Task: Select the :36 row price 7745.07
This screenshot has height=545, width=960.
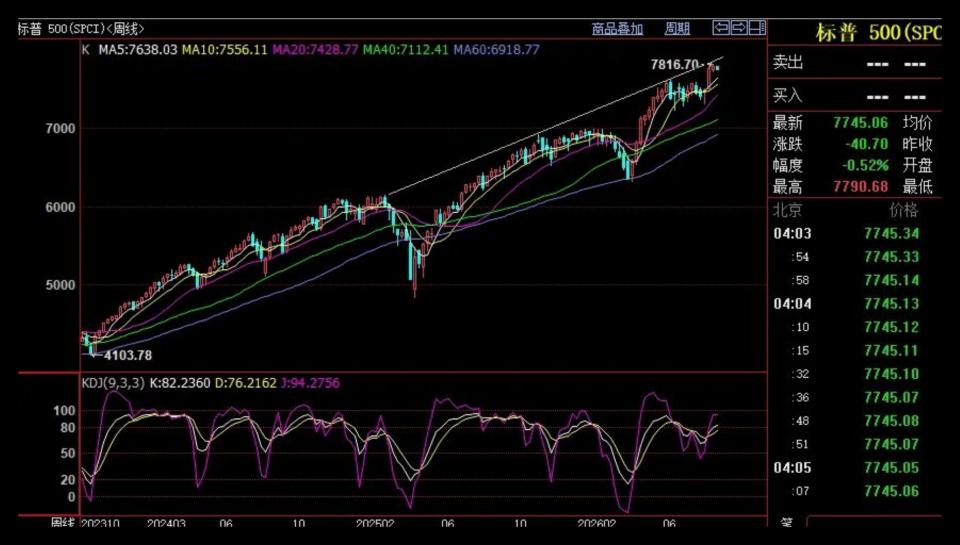Action: coord(891,397)
